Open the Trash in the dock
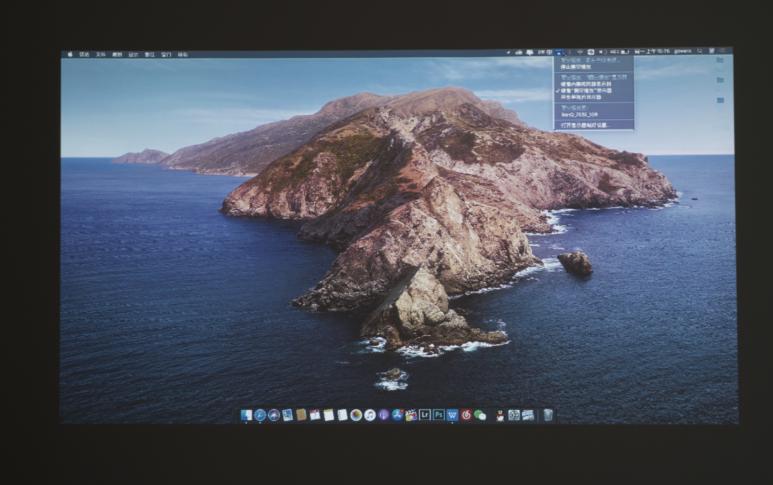 [548, 415]
